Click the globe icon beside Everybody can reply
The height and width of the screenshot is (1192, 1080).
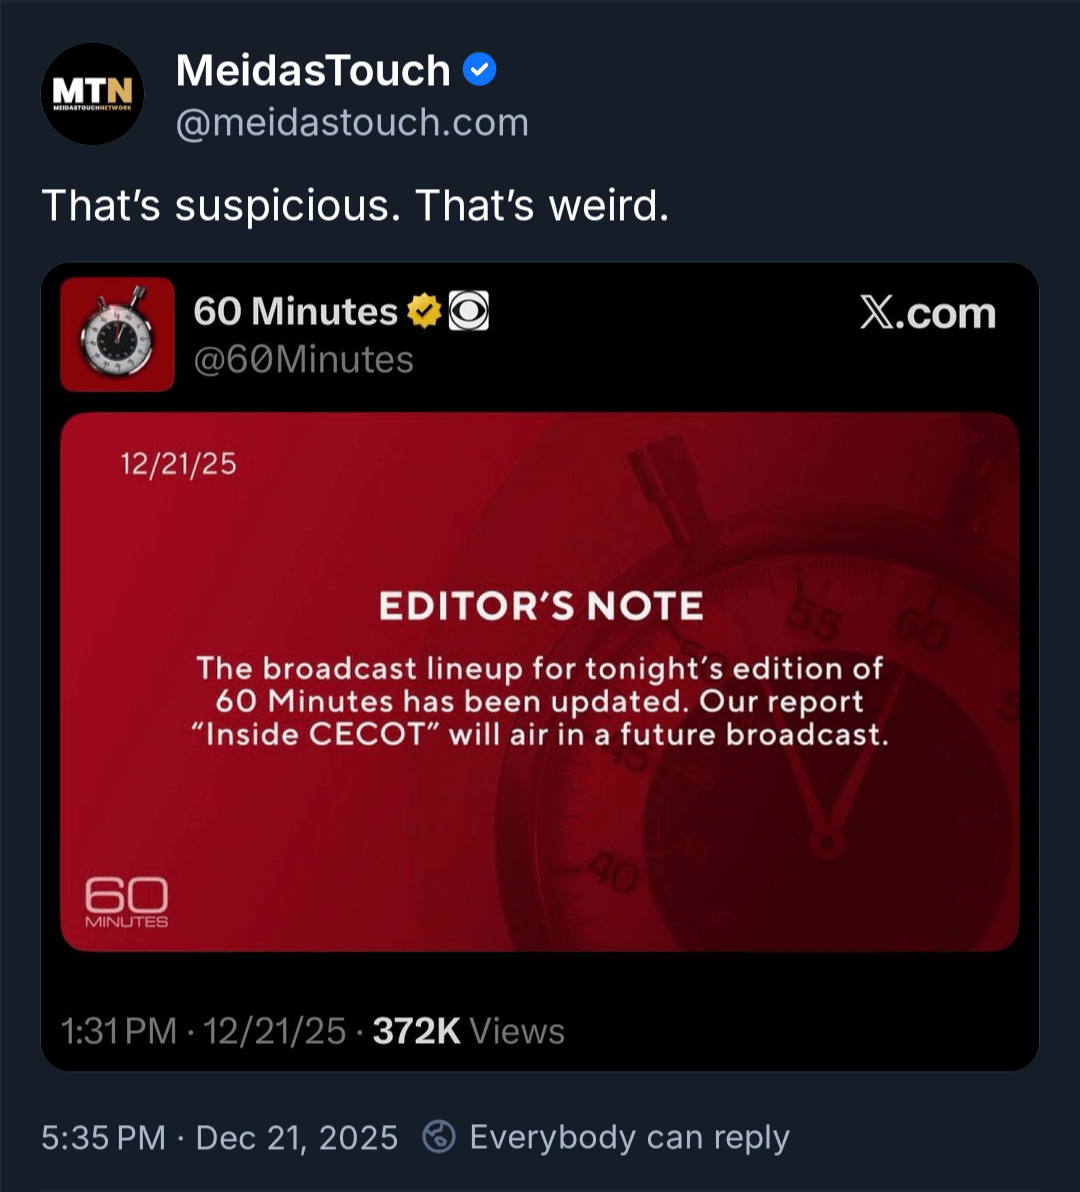(x=439, y=1137)
